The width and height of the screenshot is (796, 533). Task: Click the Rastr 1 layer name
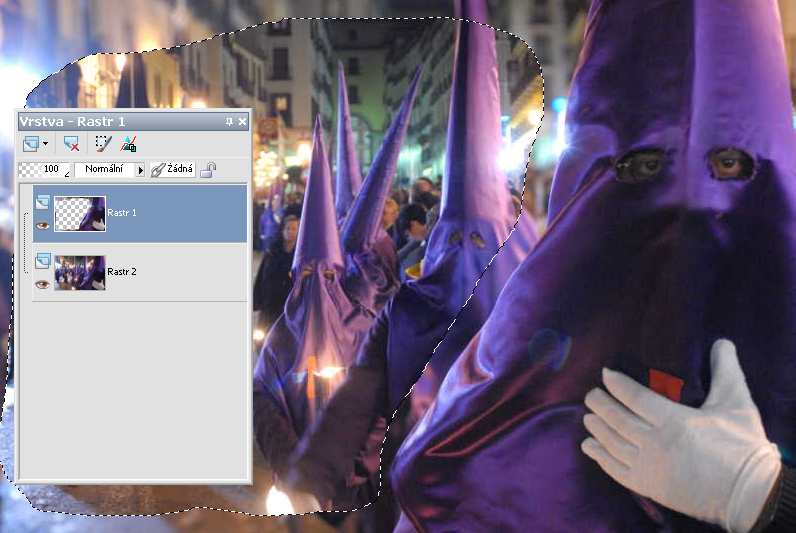click(x=122, y=213)
